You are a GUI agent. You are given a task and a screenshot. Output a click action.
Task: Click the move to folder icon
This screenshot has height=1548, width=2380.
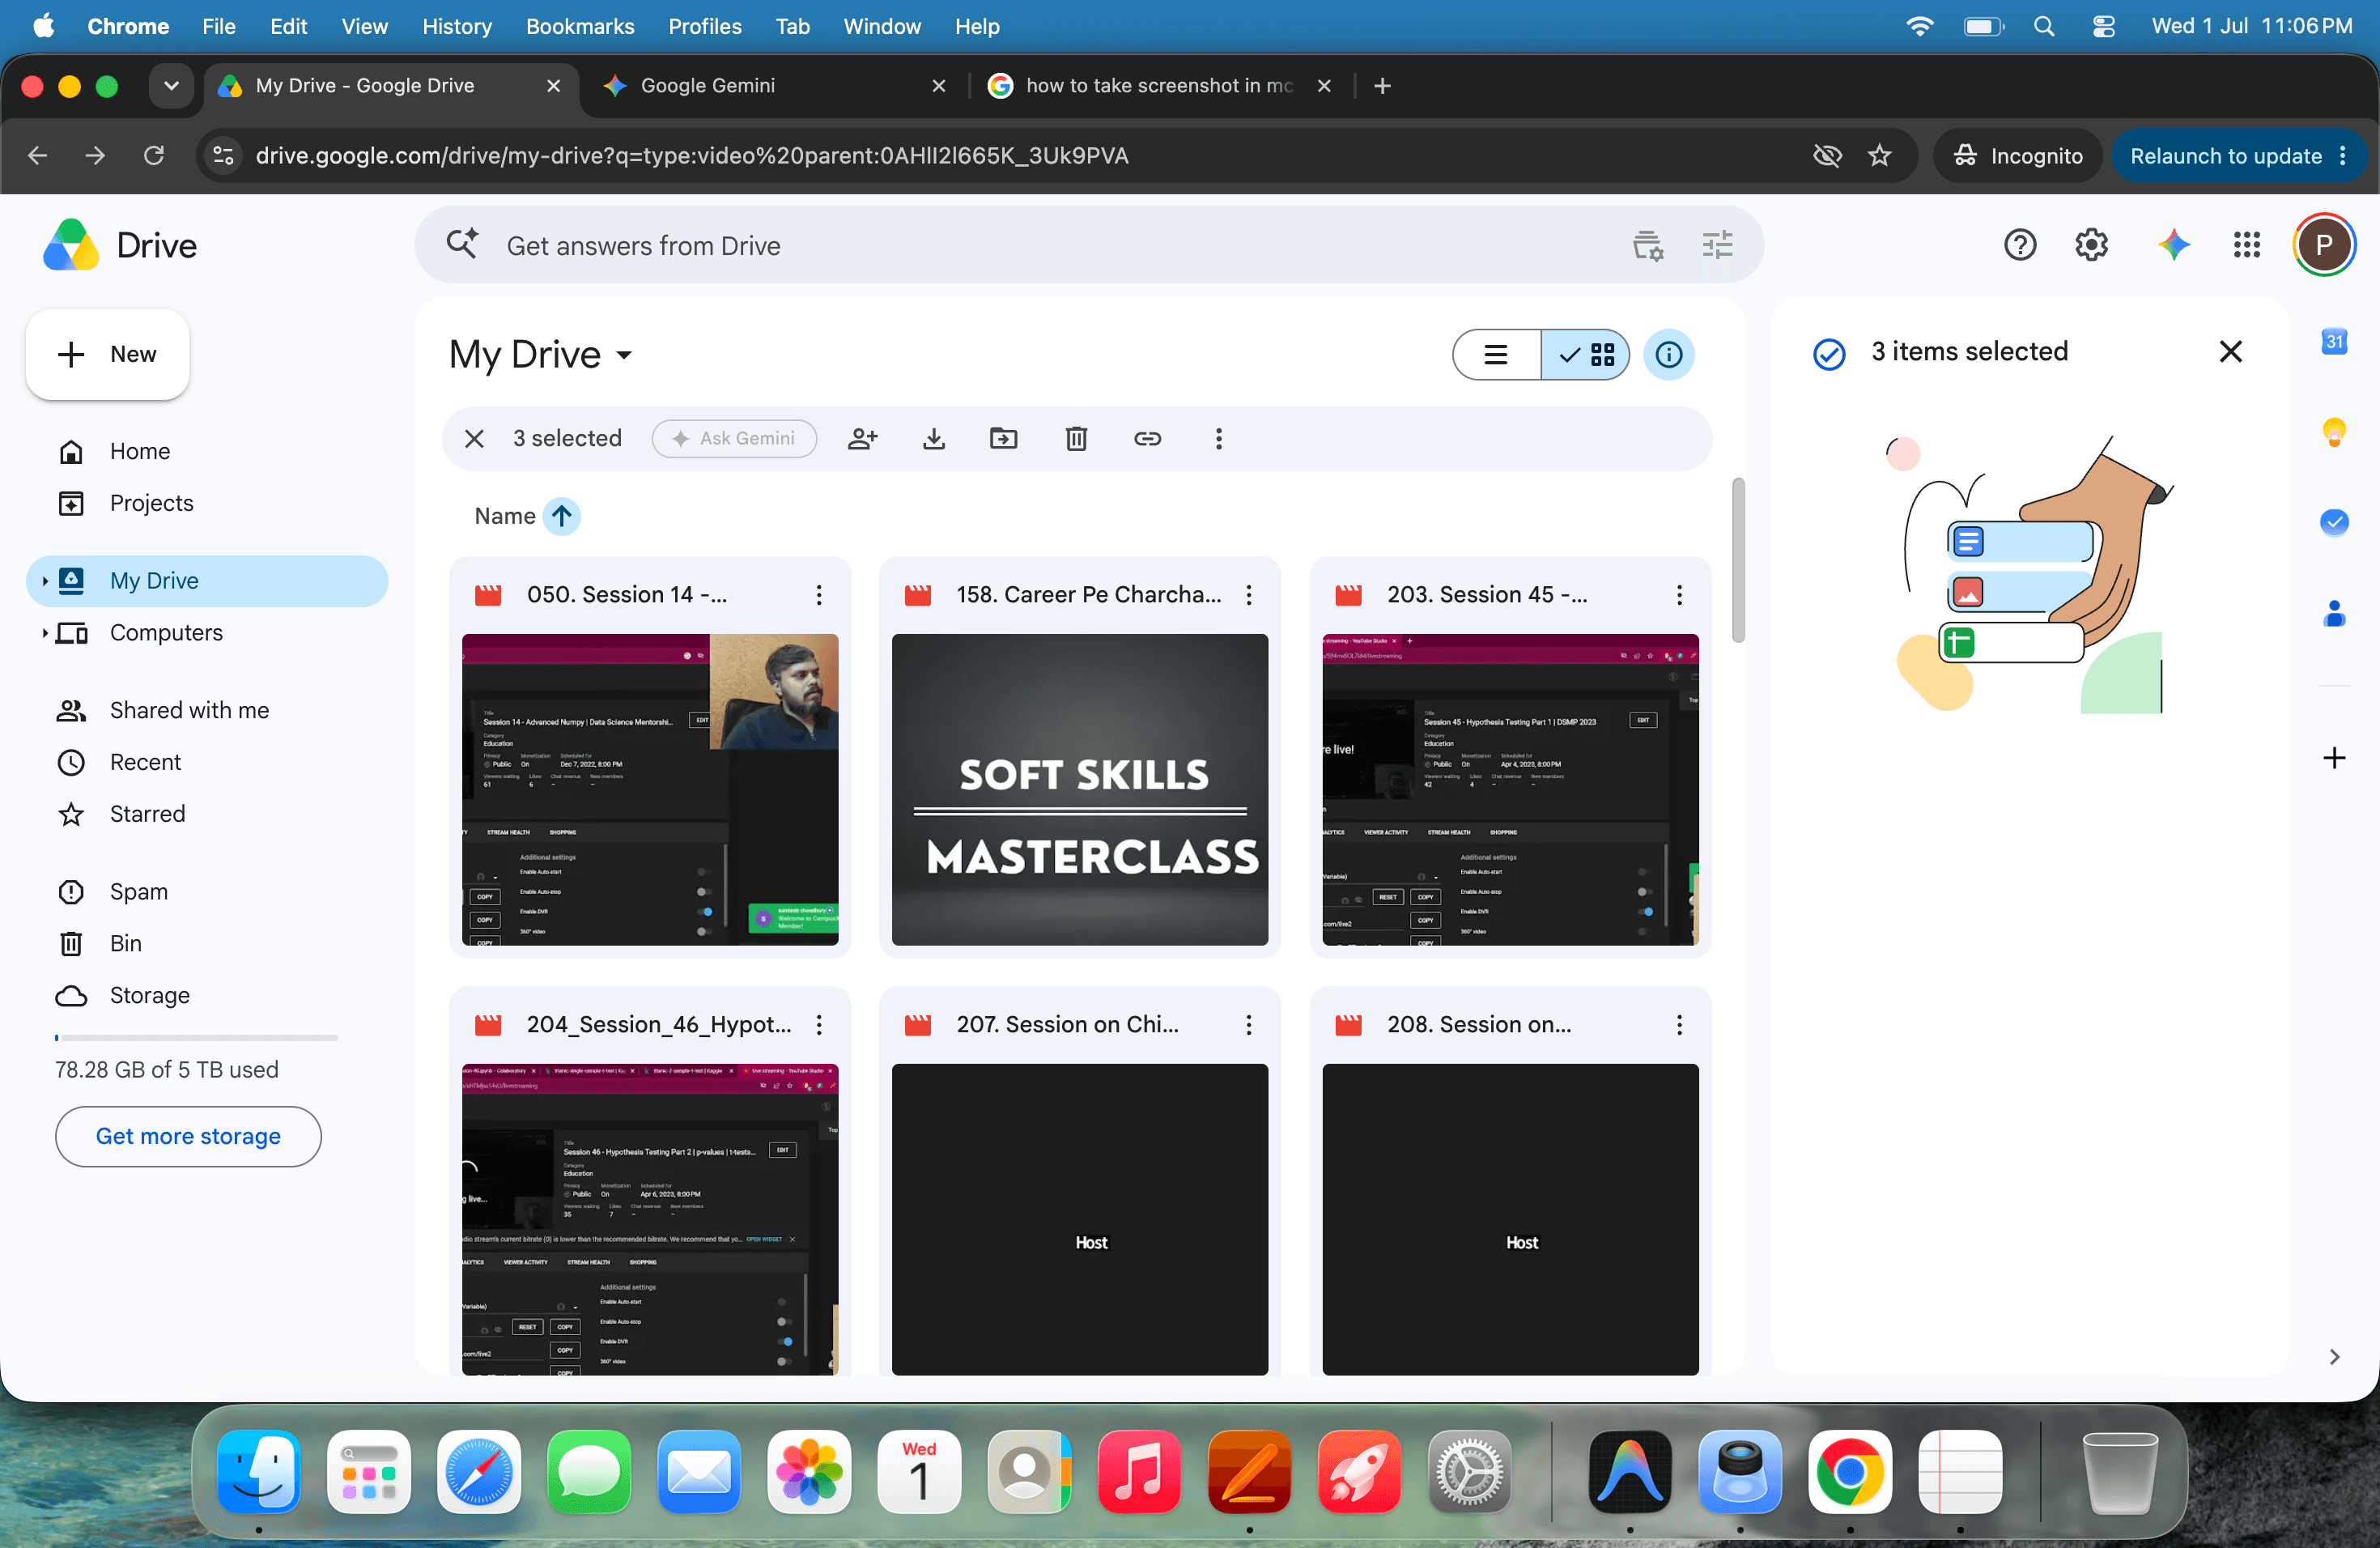(1003, 439)
